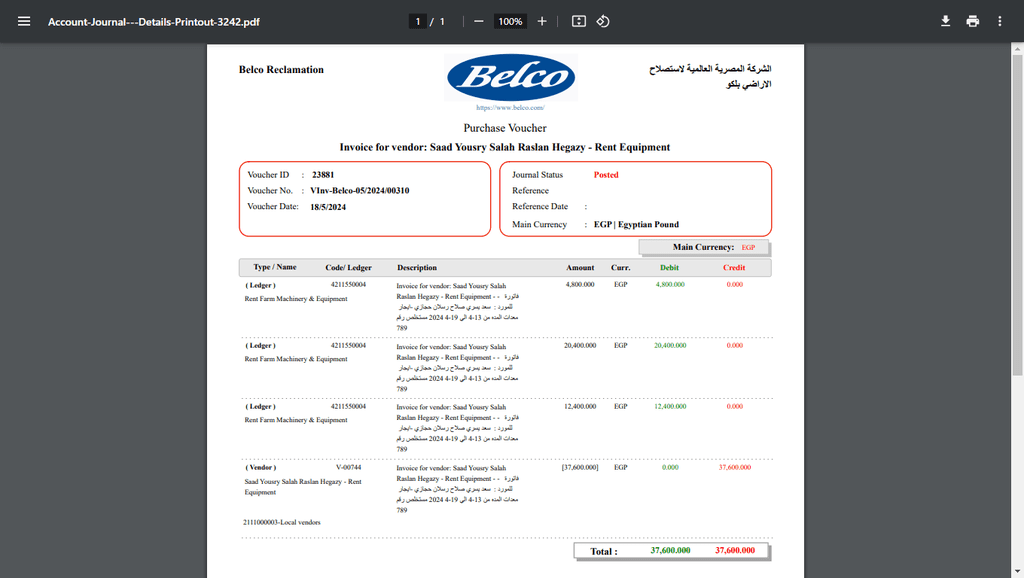This screenshot has height=578, width=1024.
Task: Select the 4,800.000 amount value
Action: coord(580,285)
